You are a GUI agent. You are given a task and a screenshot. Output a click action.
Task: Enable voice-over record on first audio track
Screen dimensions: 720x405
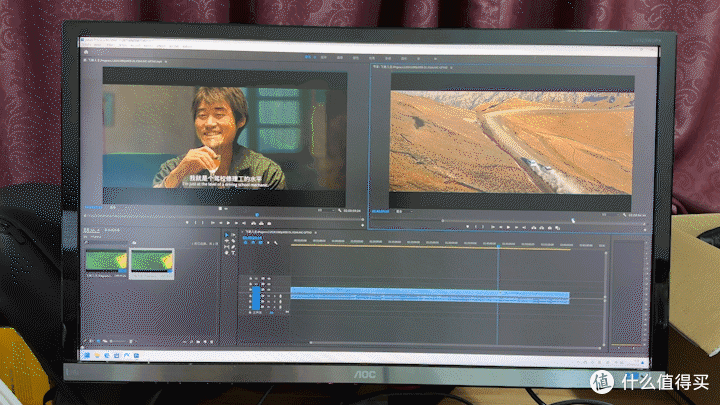coord(281,296)
